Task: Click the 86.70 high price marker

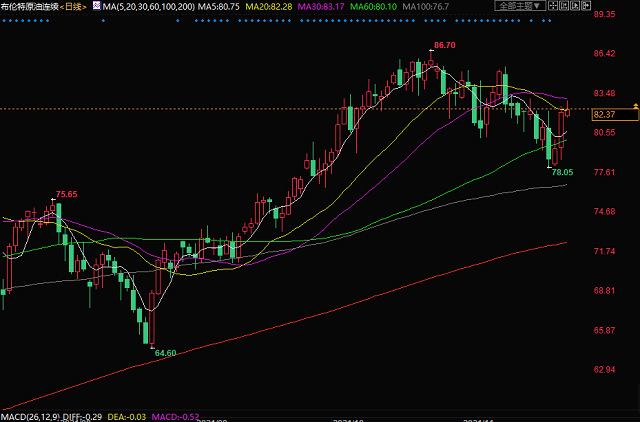Action: pyautogui.click(x=444, y=46)
